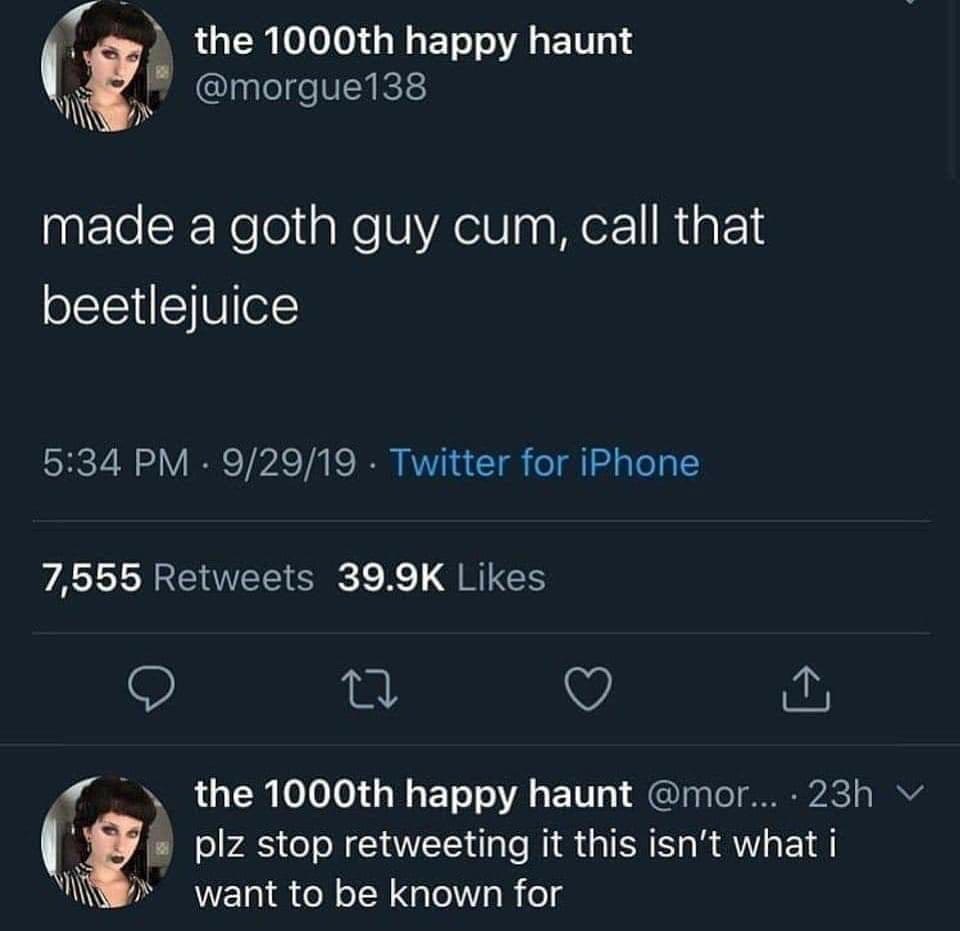Click the Twitter for iPhone source link

(543, 463)
